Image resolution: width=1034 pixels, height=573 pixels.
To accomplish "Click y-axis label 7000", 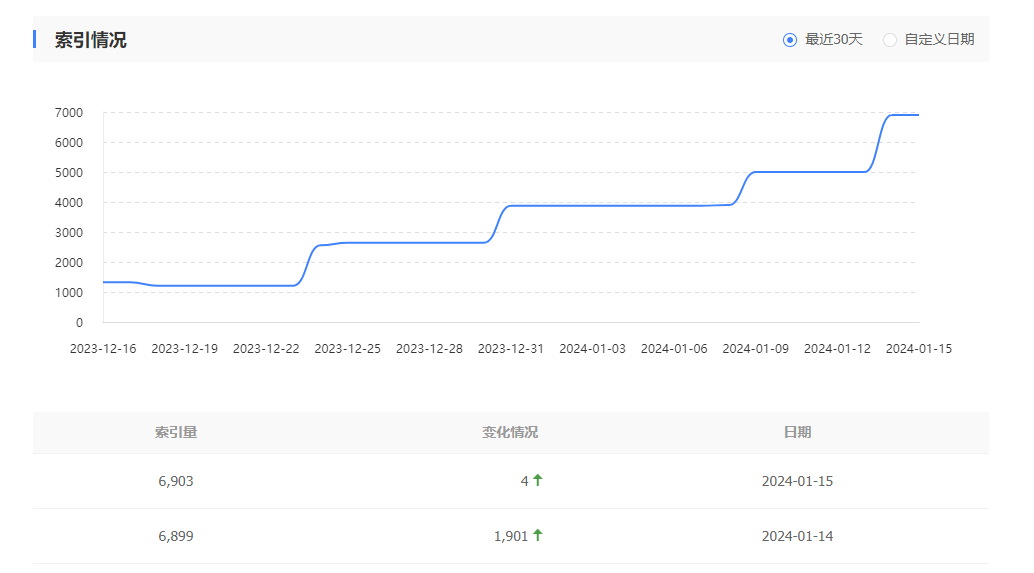I will 69,113.
